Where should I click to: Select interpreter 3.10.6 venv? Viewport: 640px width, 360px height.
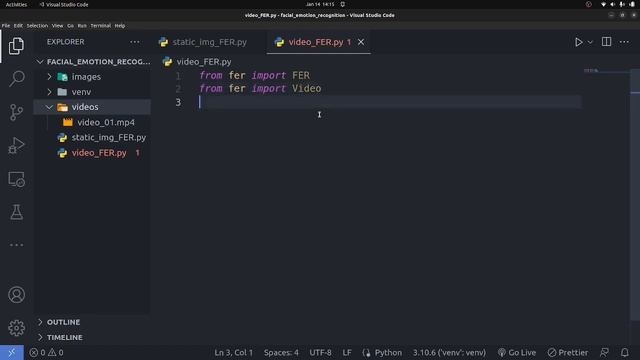pos(449,352)
